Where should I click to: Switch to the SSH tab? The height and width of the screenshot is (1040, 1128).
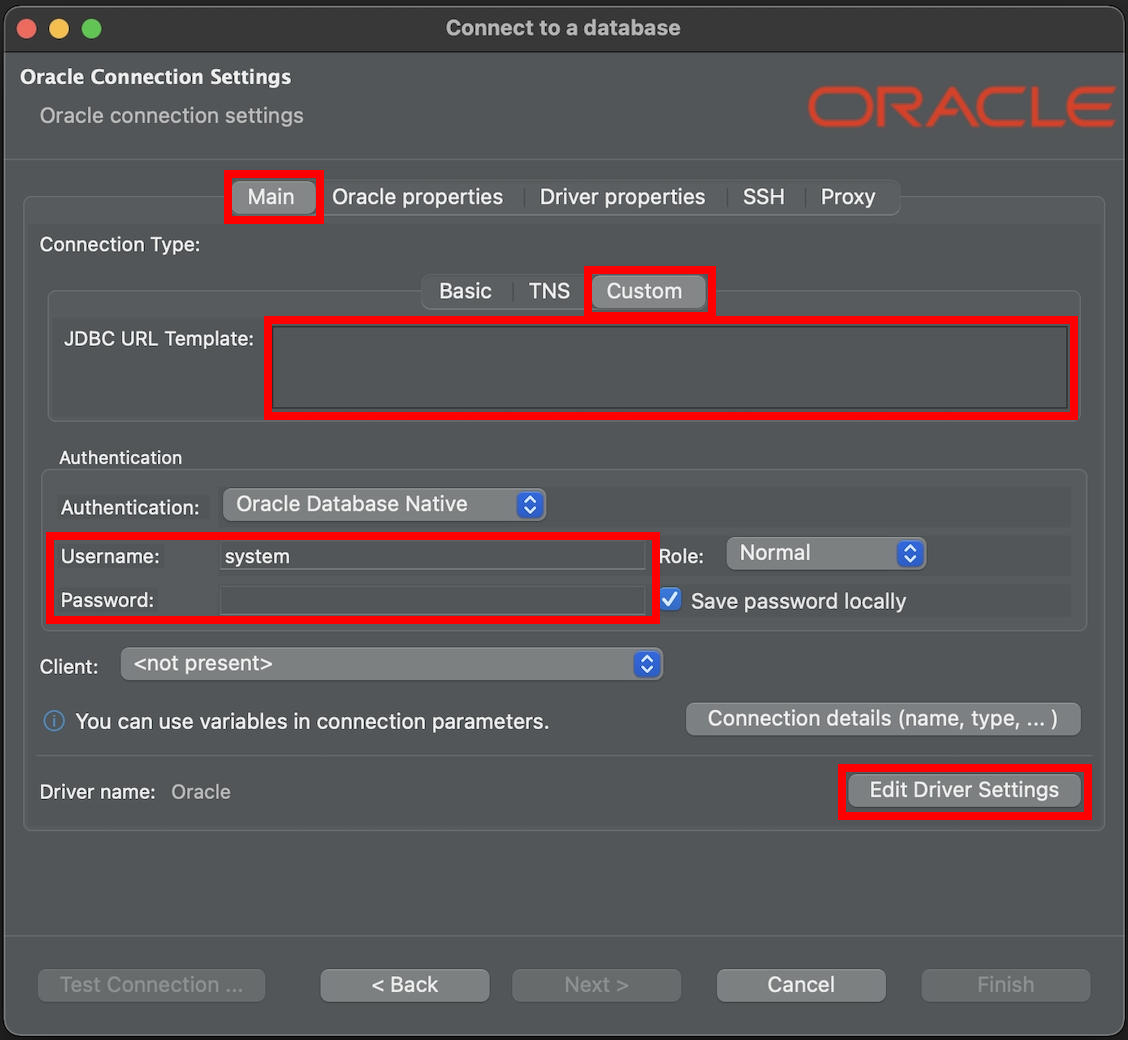763,197
